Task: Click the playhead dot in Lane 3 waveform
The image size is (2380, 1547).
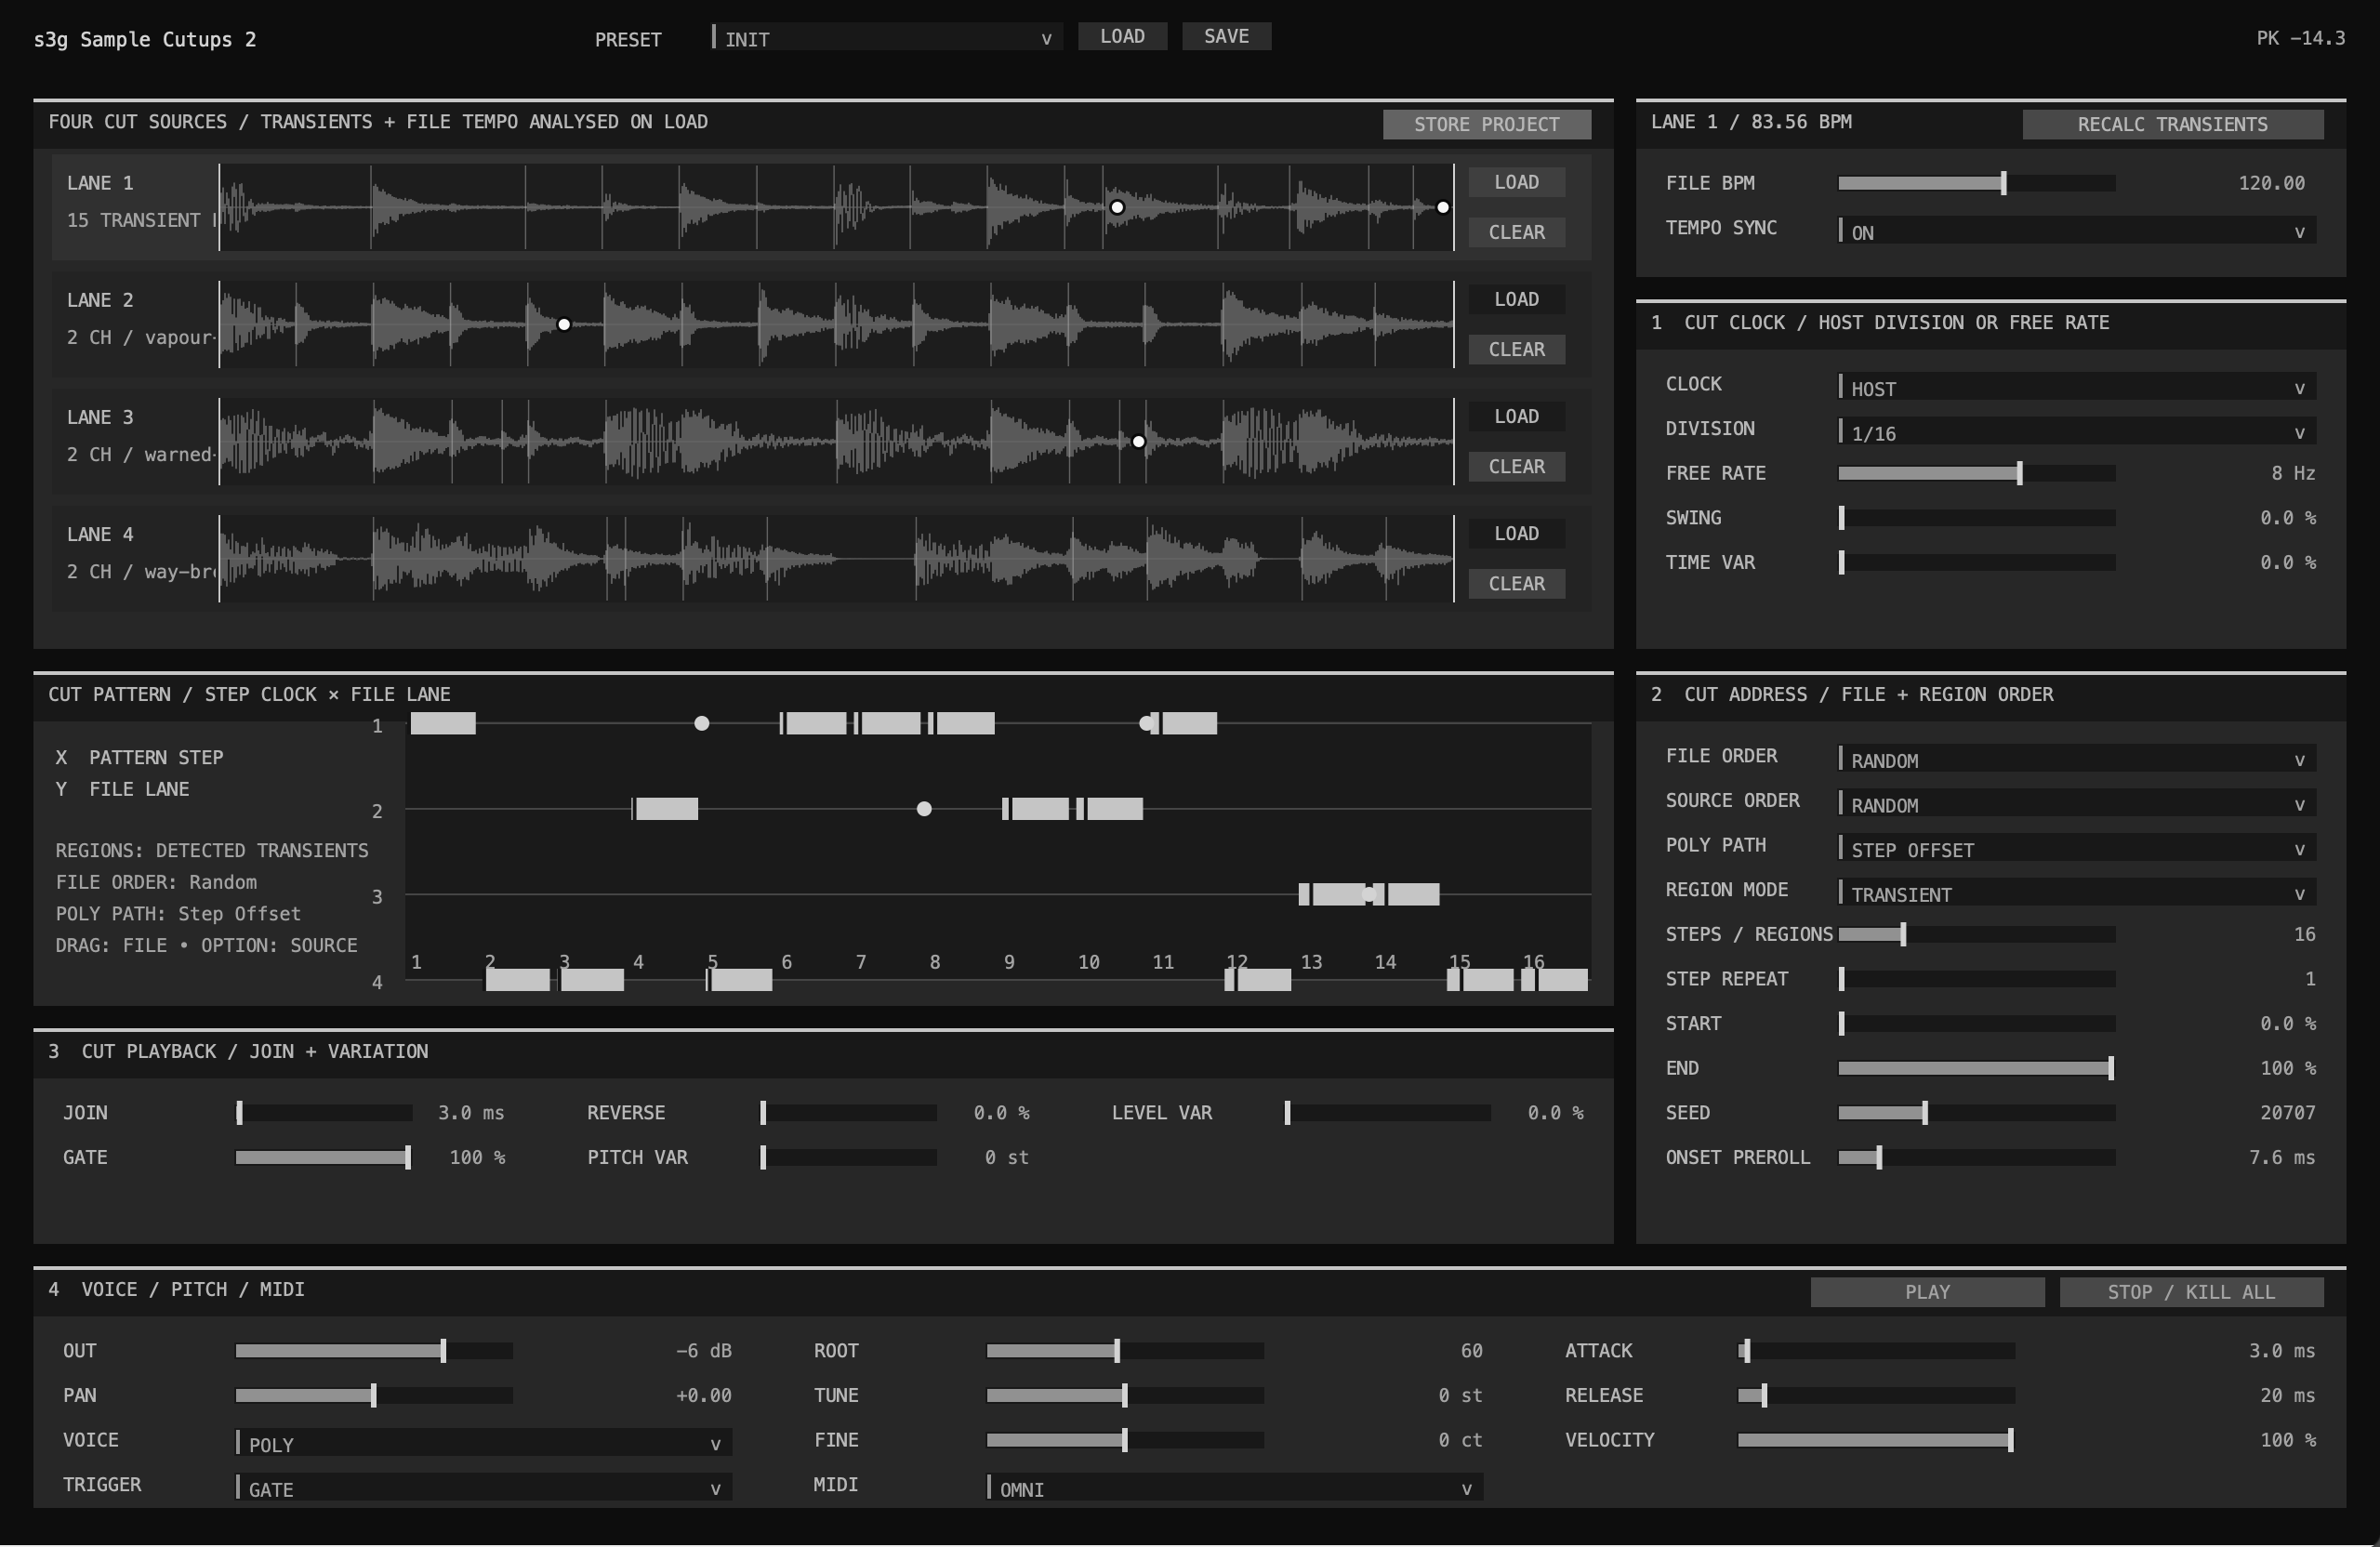Action: click(1138, 441)
